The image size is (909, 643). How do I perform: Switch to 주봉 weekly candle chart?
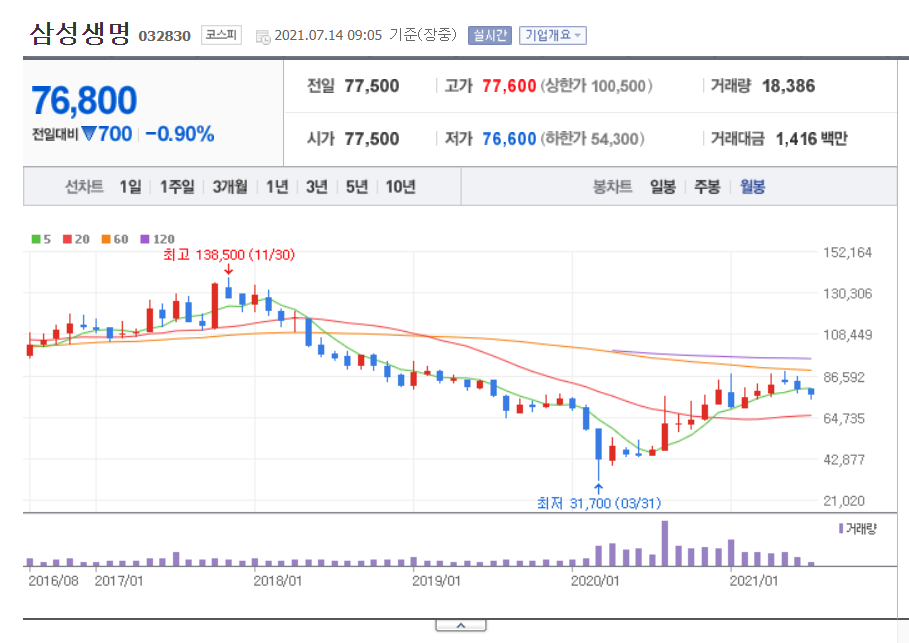click(707, 187)
